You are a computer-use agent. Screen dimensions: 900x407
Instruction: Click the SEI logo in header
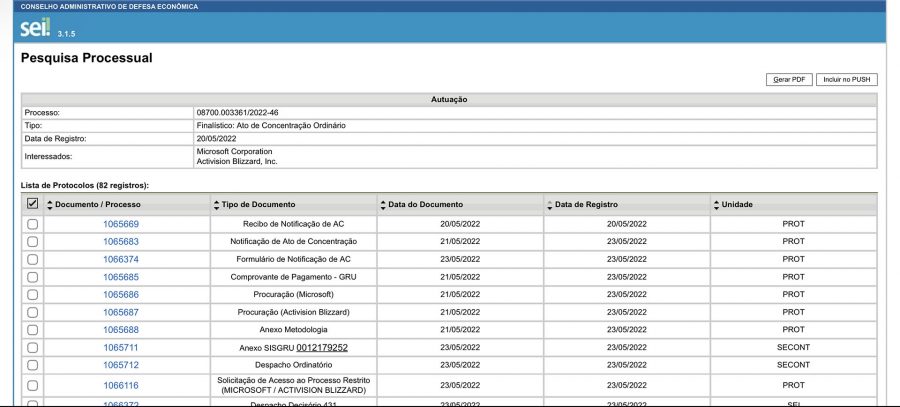pyautogui.click(x=35, y=27)
